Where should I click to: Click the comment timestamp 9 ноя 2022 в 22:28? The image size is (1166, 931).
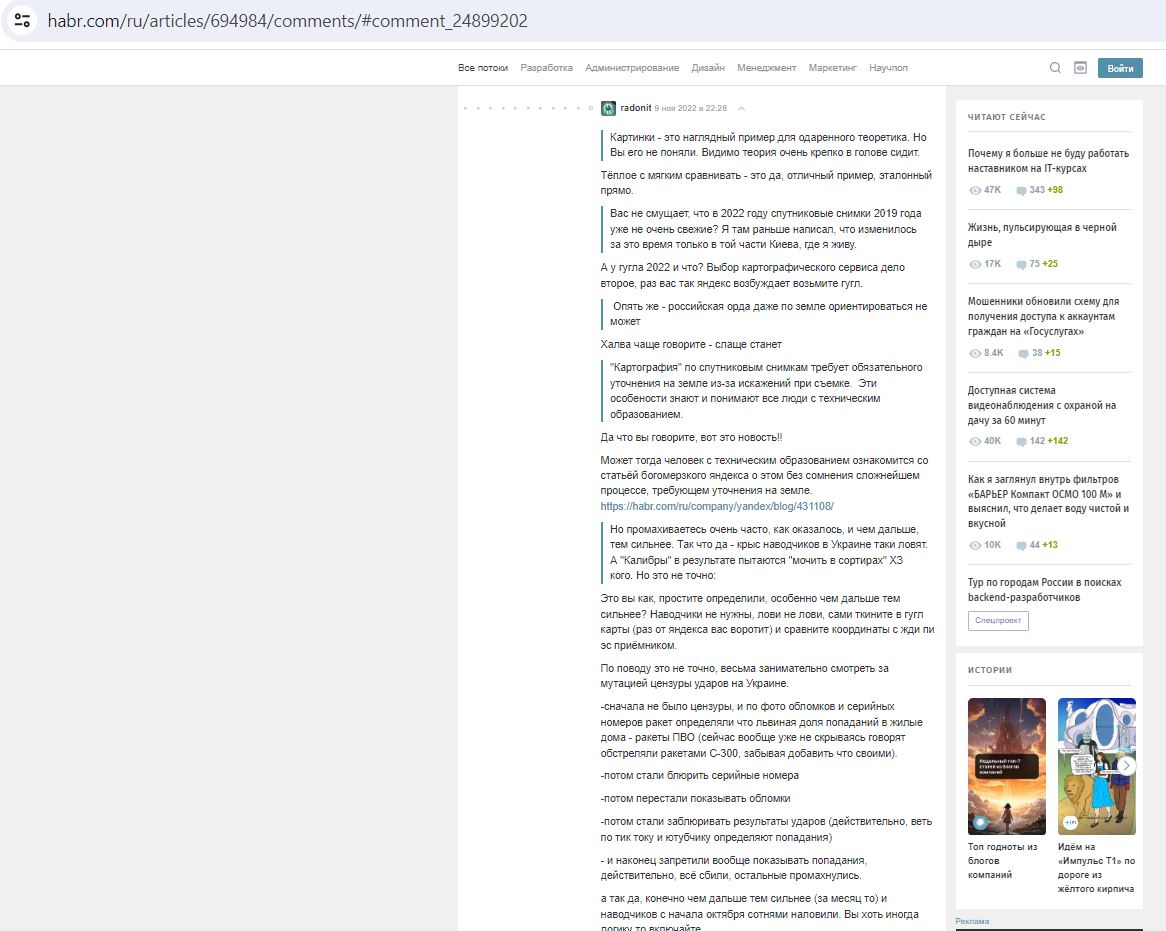tap(691, 109)
